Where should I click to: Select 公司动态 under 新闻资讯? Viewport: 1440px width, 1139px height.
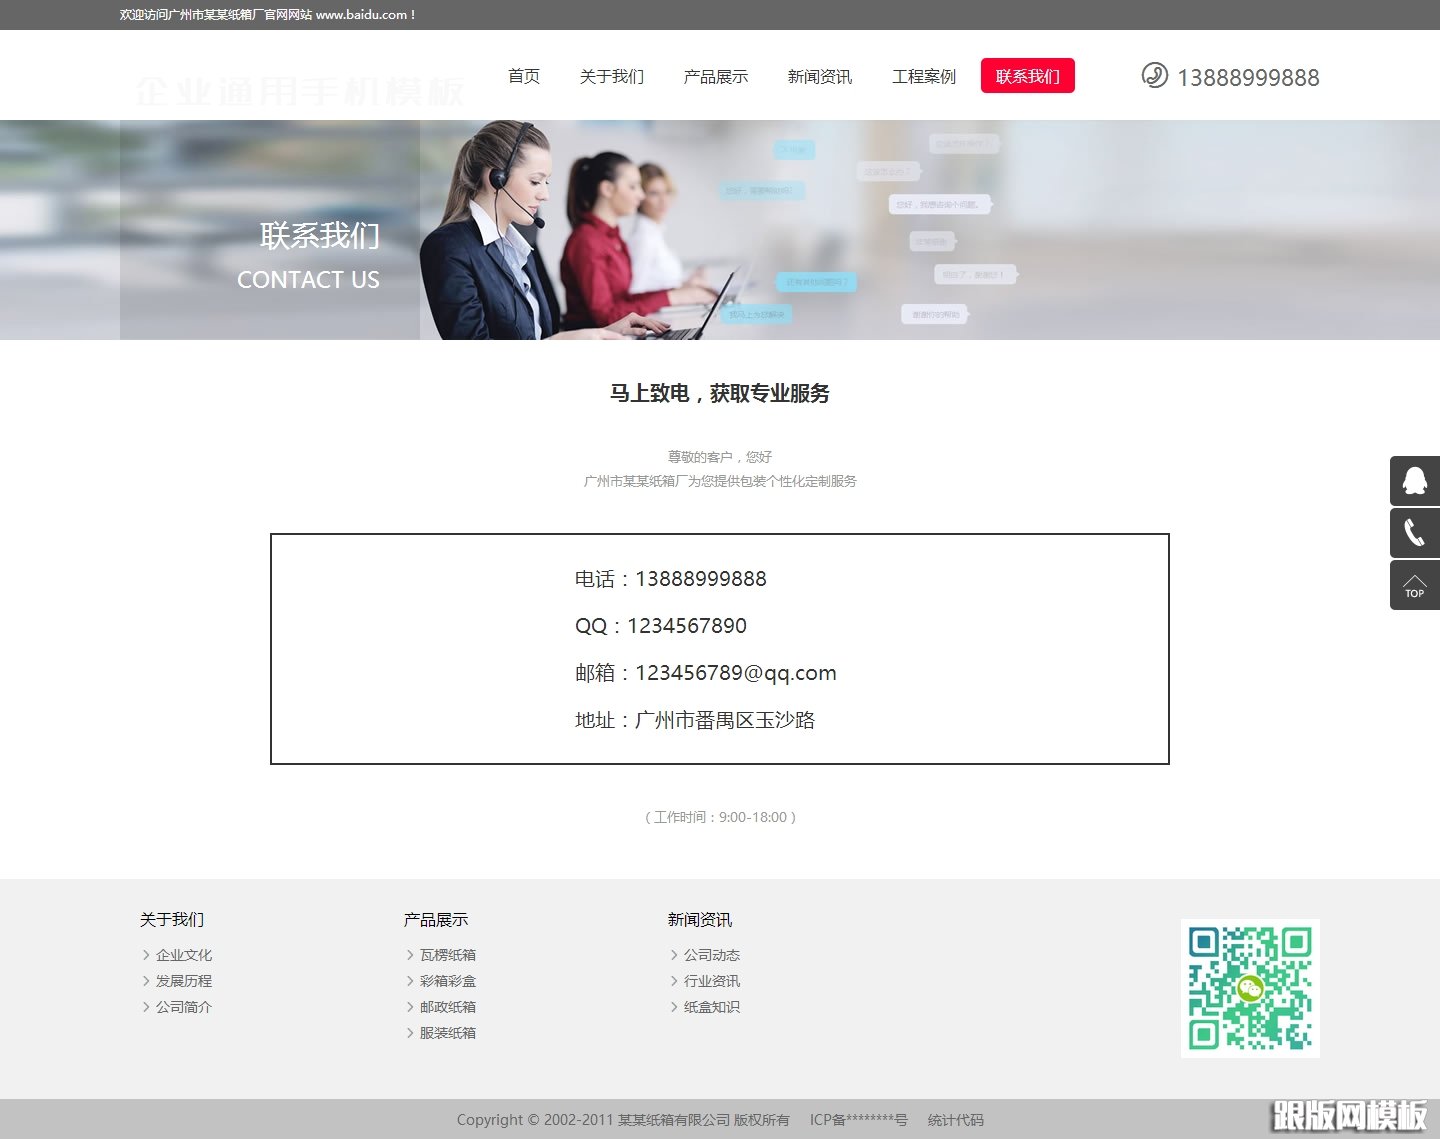point(711,954)
